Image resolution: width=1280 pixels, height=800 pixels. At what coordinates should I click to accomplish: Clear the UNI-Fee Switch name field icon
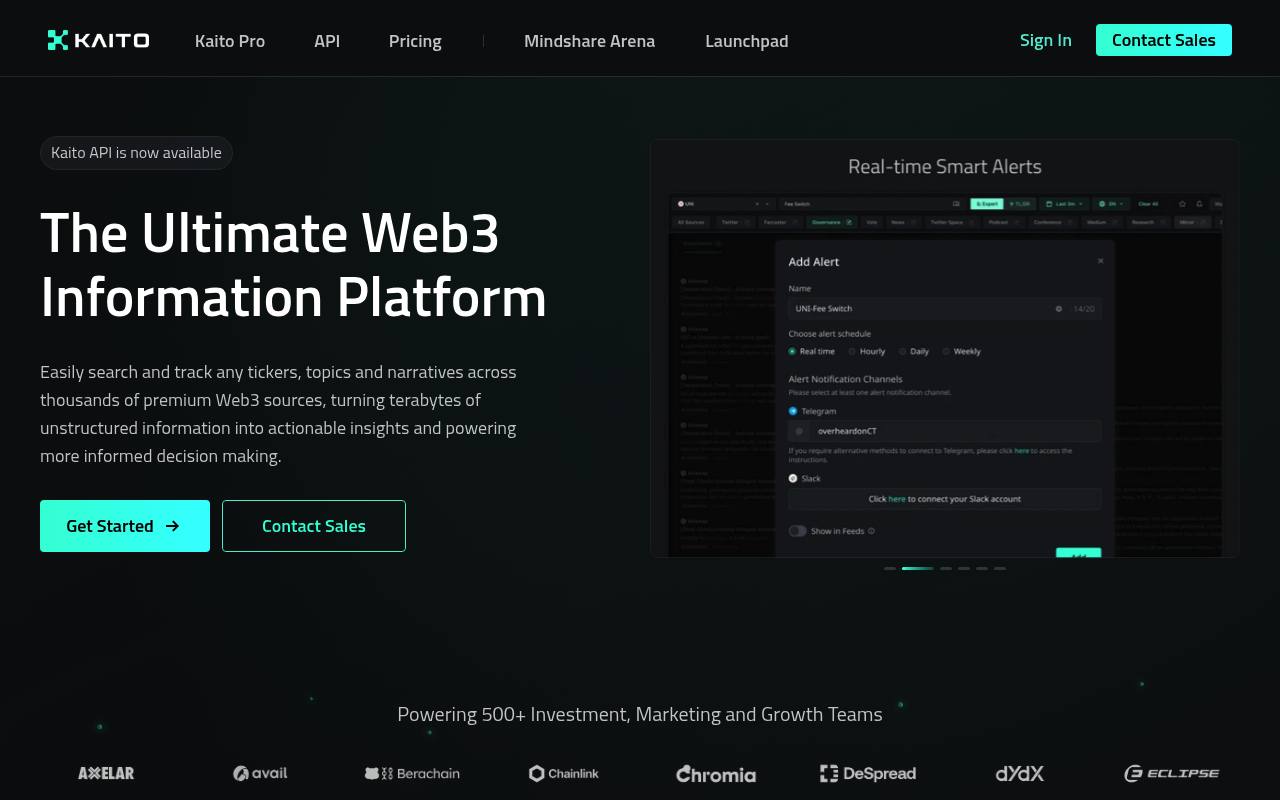coord(1059,309)
